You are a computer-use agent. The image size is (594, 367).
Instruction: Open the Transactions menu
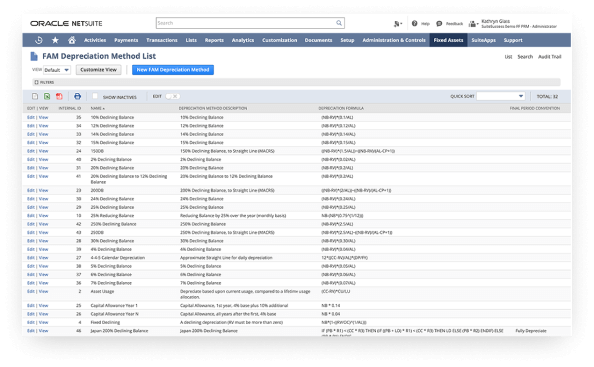click(x=162, y=40)
